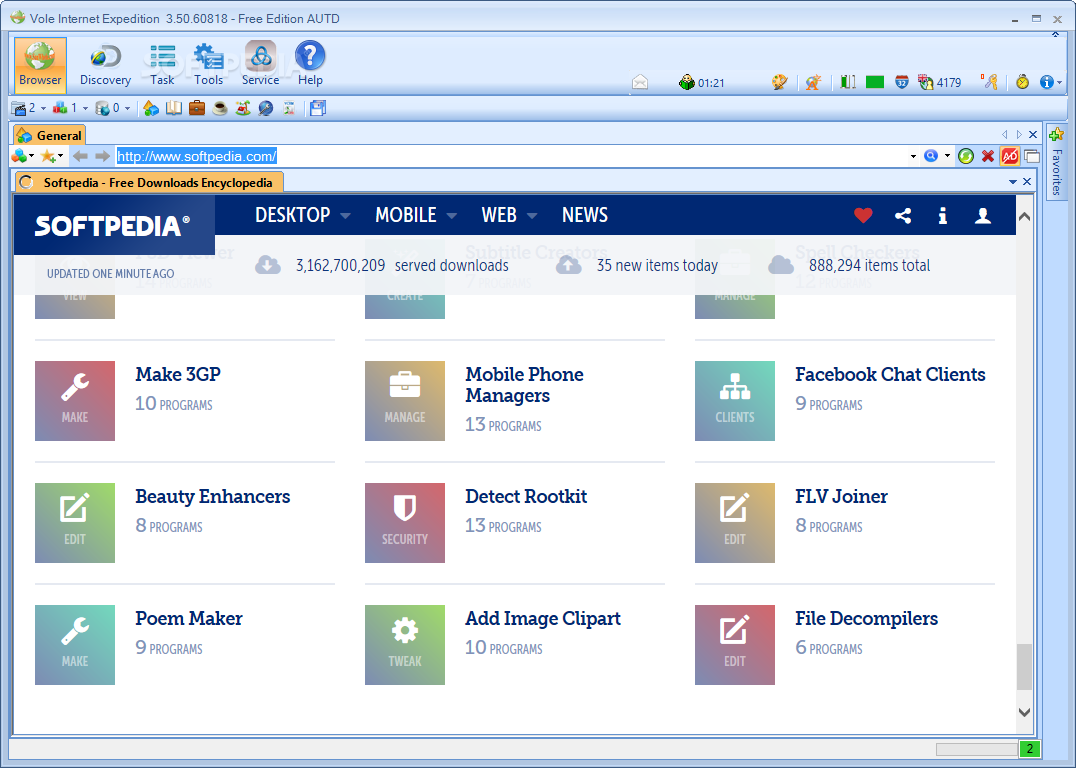Open the DESKTOP menu
The width and height of the screenshot is (1076, 768).
[x=303, y=215]
